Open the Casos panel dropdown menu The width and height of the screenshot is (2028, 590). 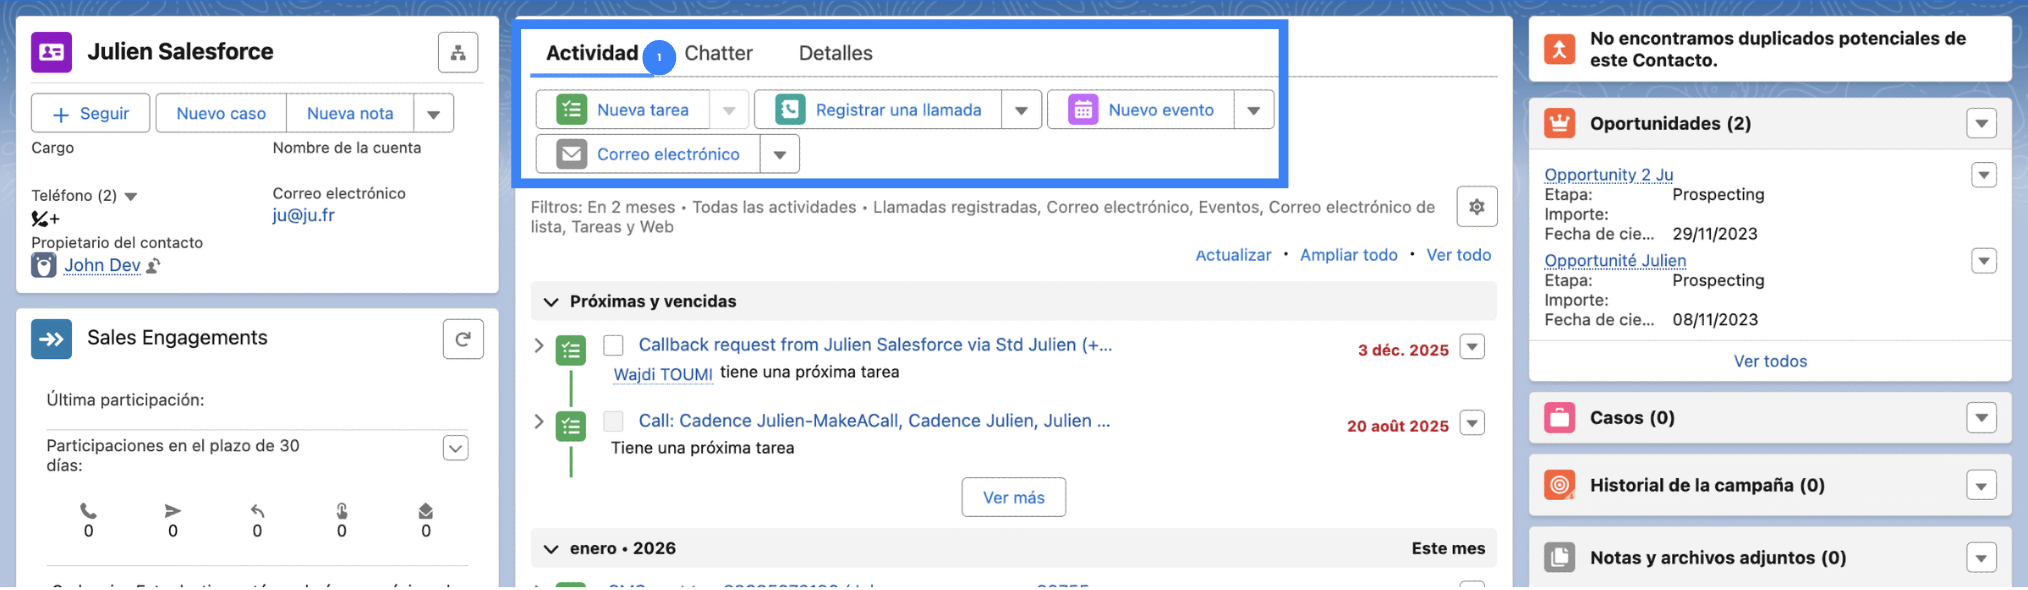(1980, 418)
